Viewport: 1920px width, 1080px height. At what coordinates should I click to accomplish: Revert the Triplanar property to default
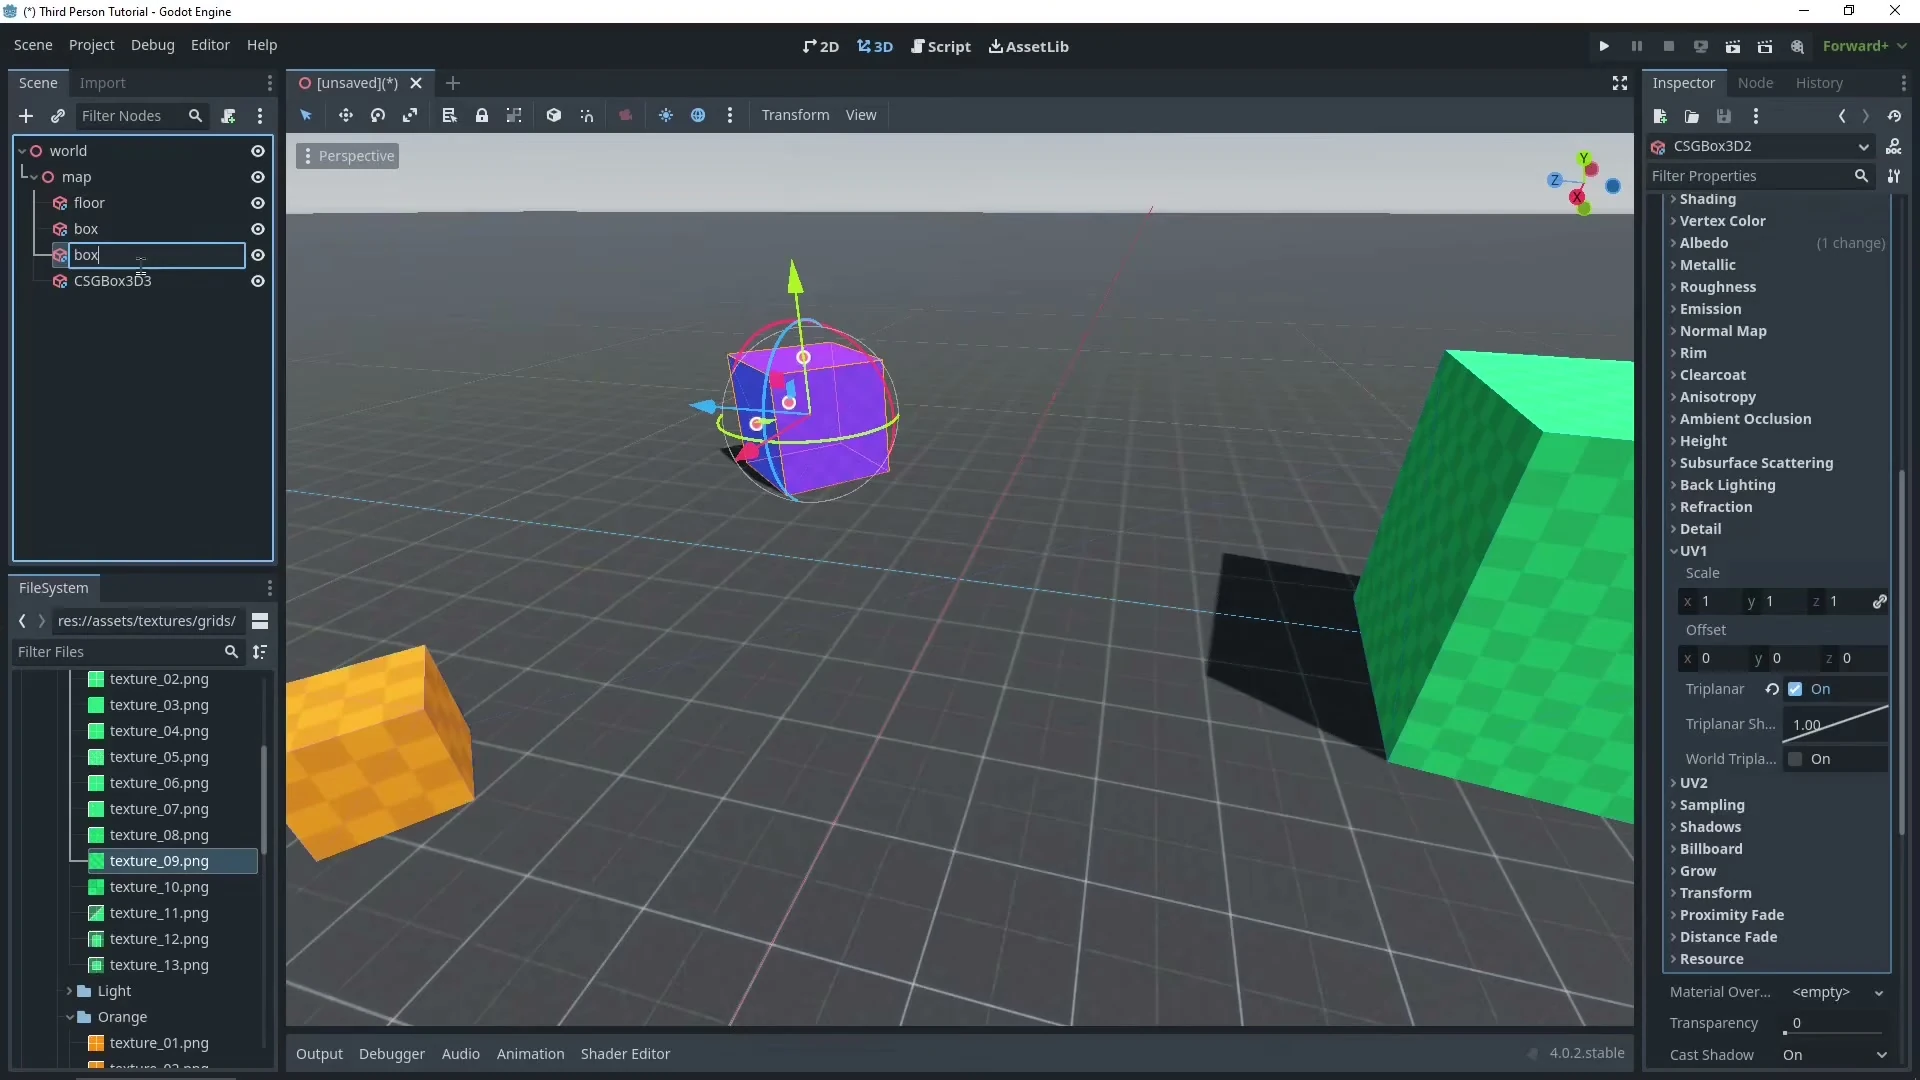(x=1772, y=689)
